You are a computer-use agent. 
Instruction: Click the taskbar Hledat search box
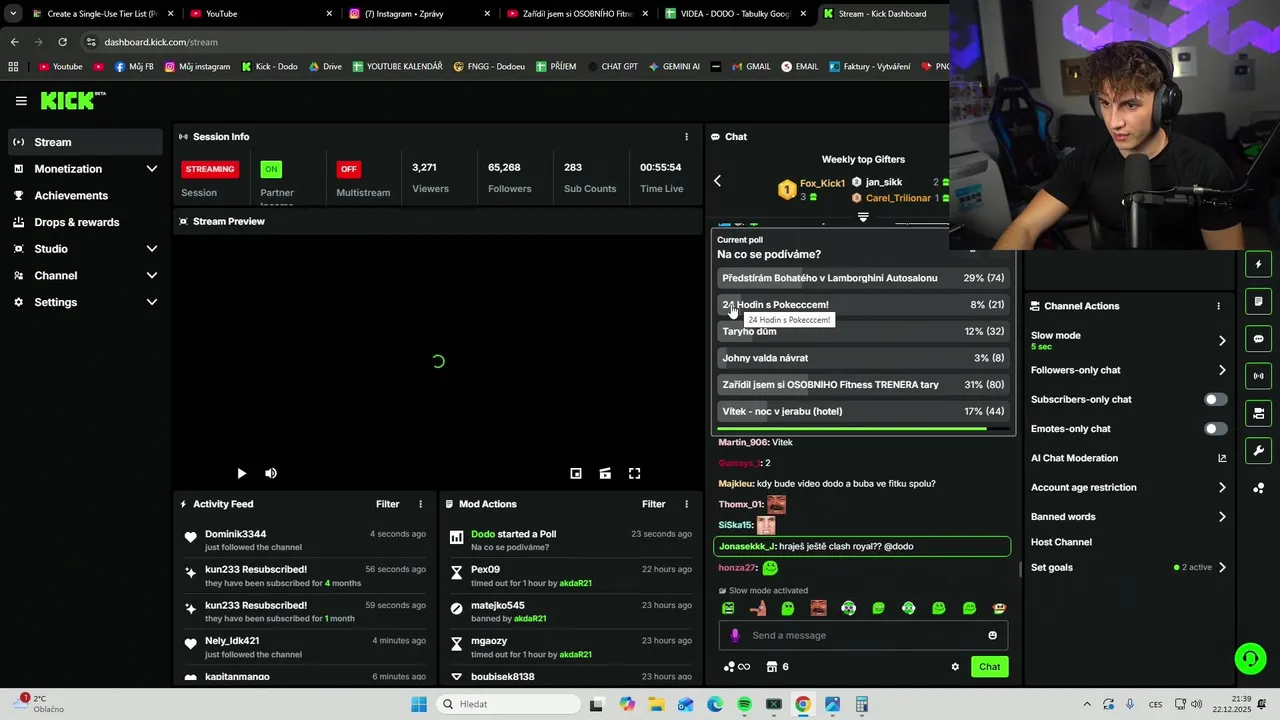(x=508, y=705)
